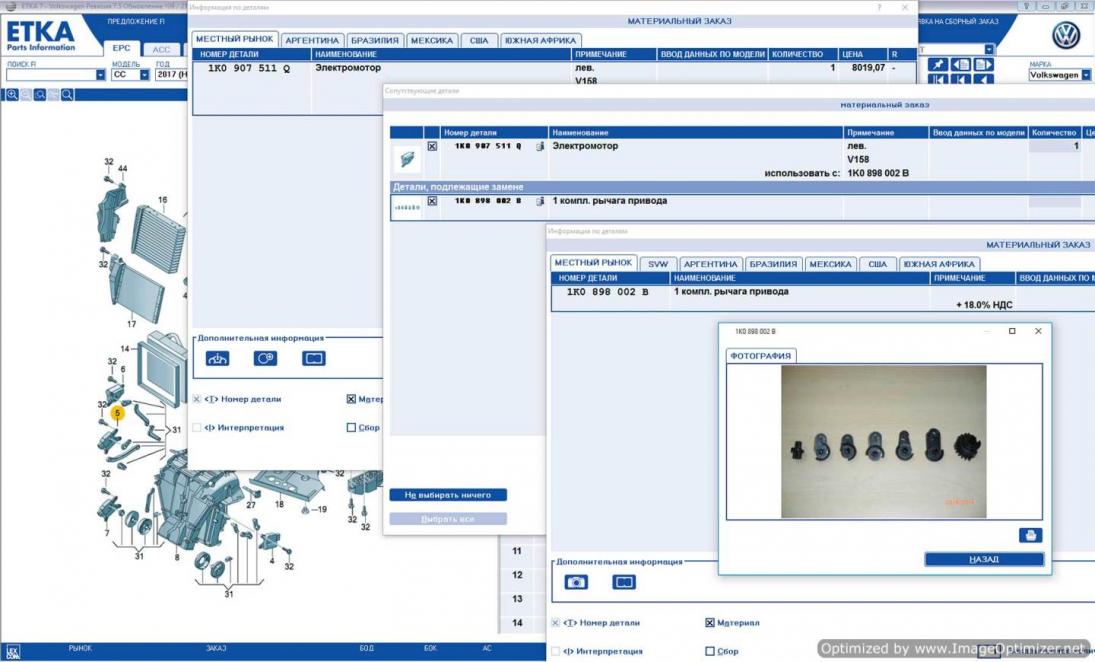Click the part photo of lever kit
This screenshot has width=1095, height=662.
coord(883,442)
